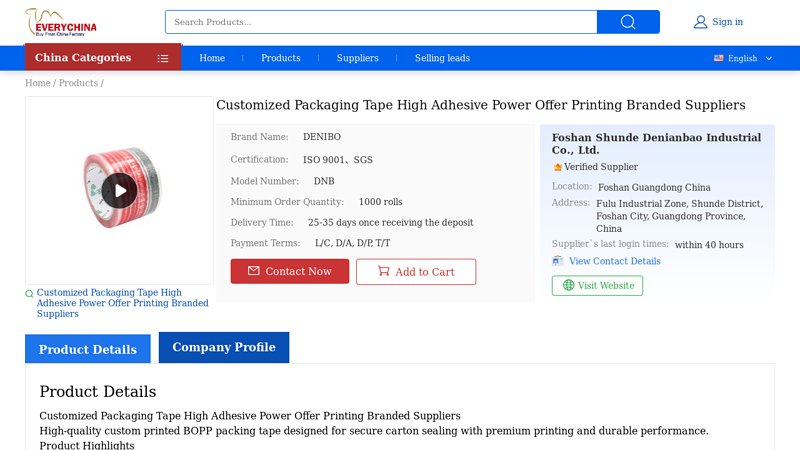The width and height of the screenshot is (800, 450).
Task: Click the Add to Cart button
Action: 416,272
